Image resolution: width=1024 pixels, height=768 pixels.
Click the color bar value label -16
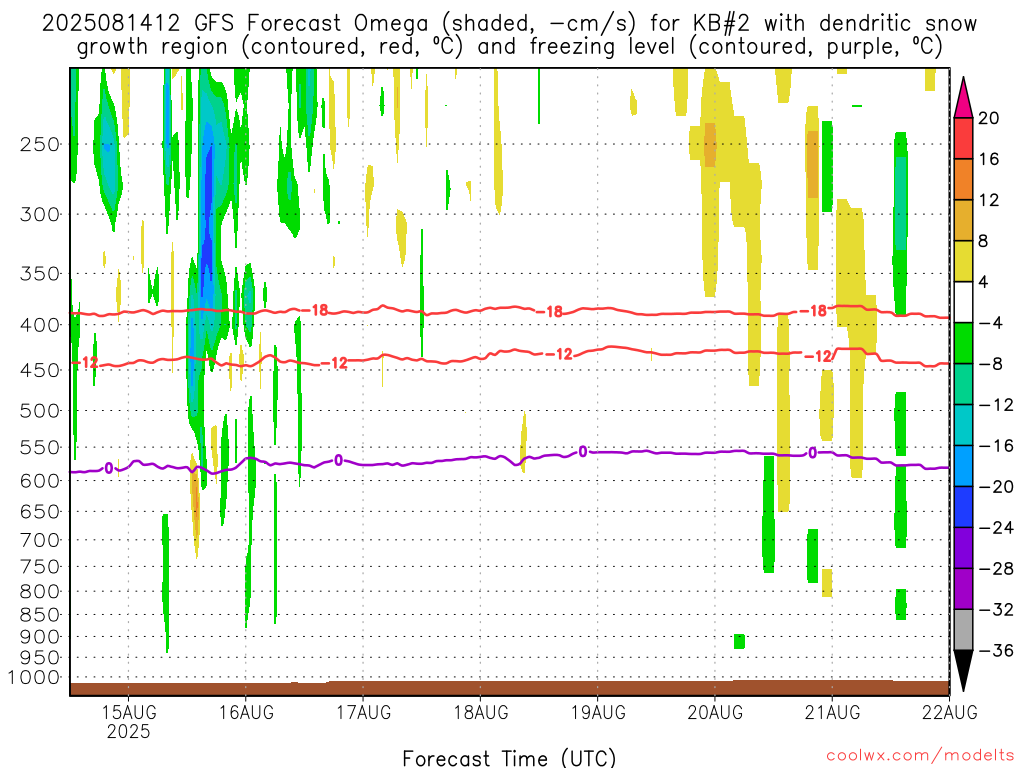(996, 445)
